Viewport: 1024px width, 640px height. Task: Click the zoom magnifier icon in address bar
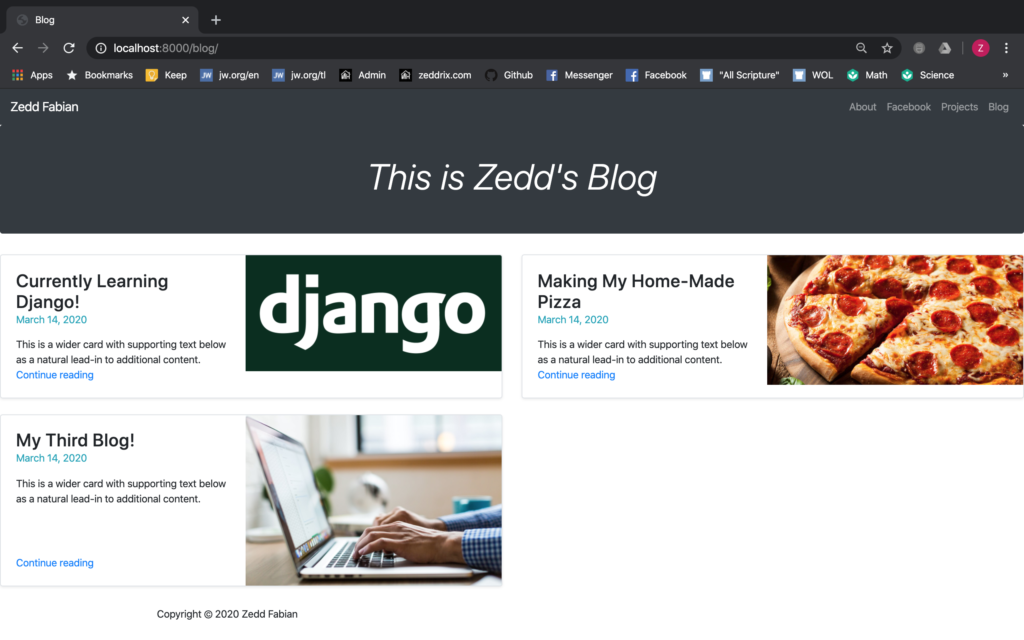pos(861,48)
